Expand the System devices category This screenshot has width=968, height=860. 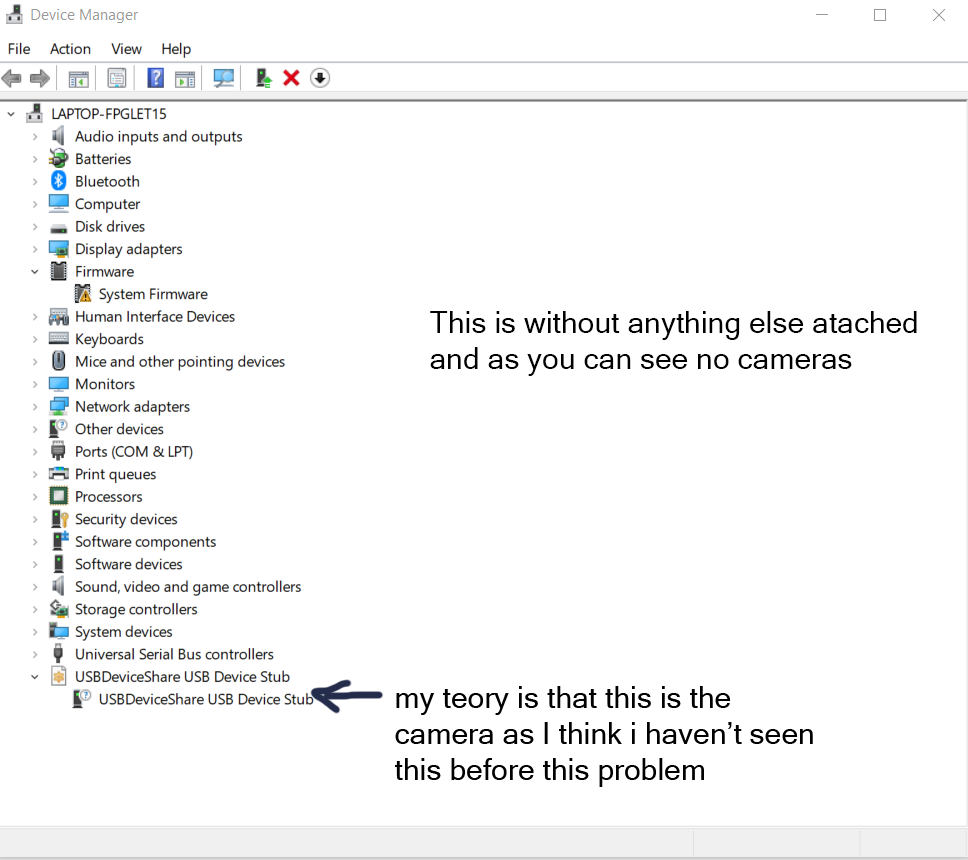click(35, 632)
